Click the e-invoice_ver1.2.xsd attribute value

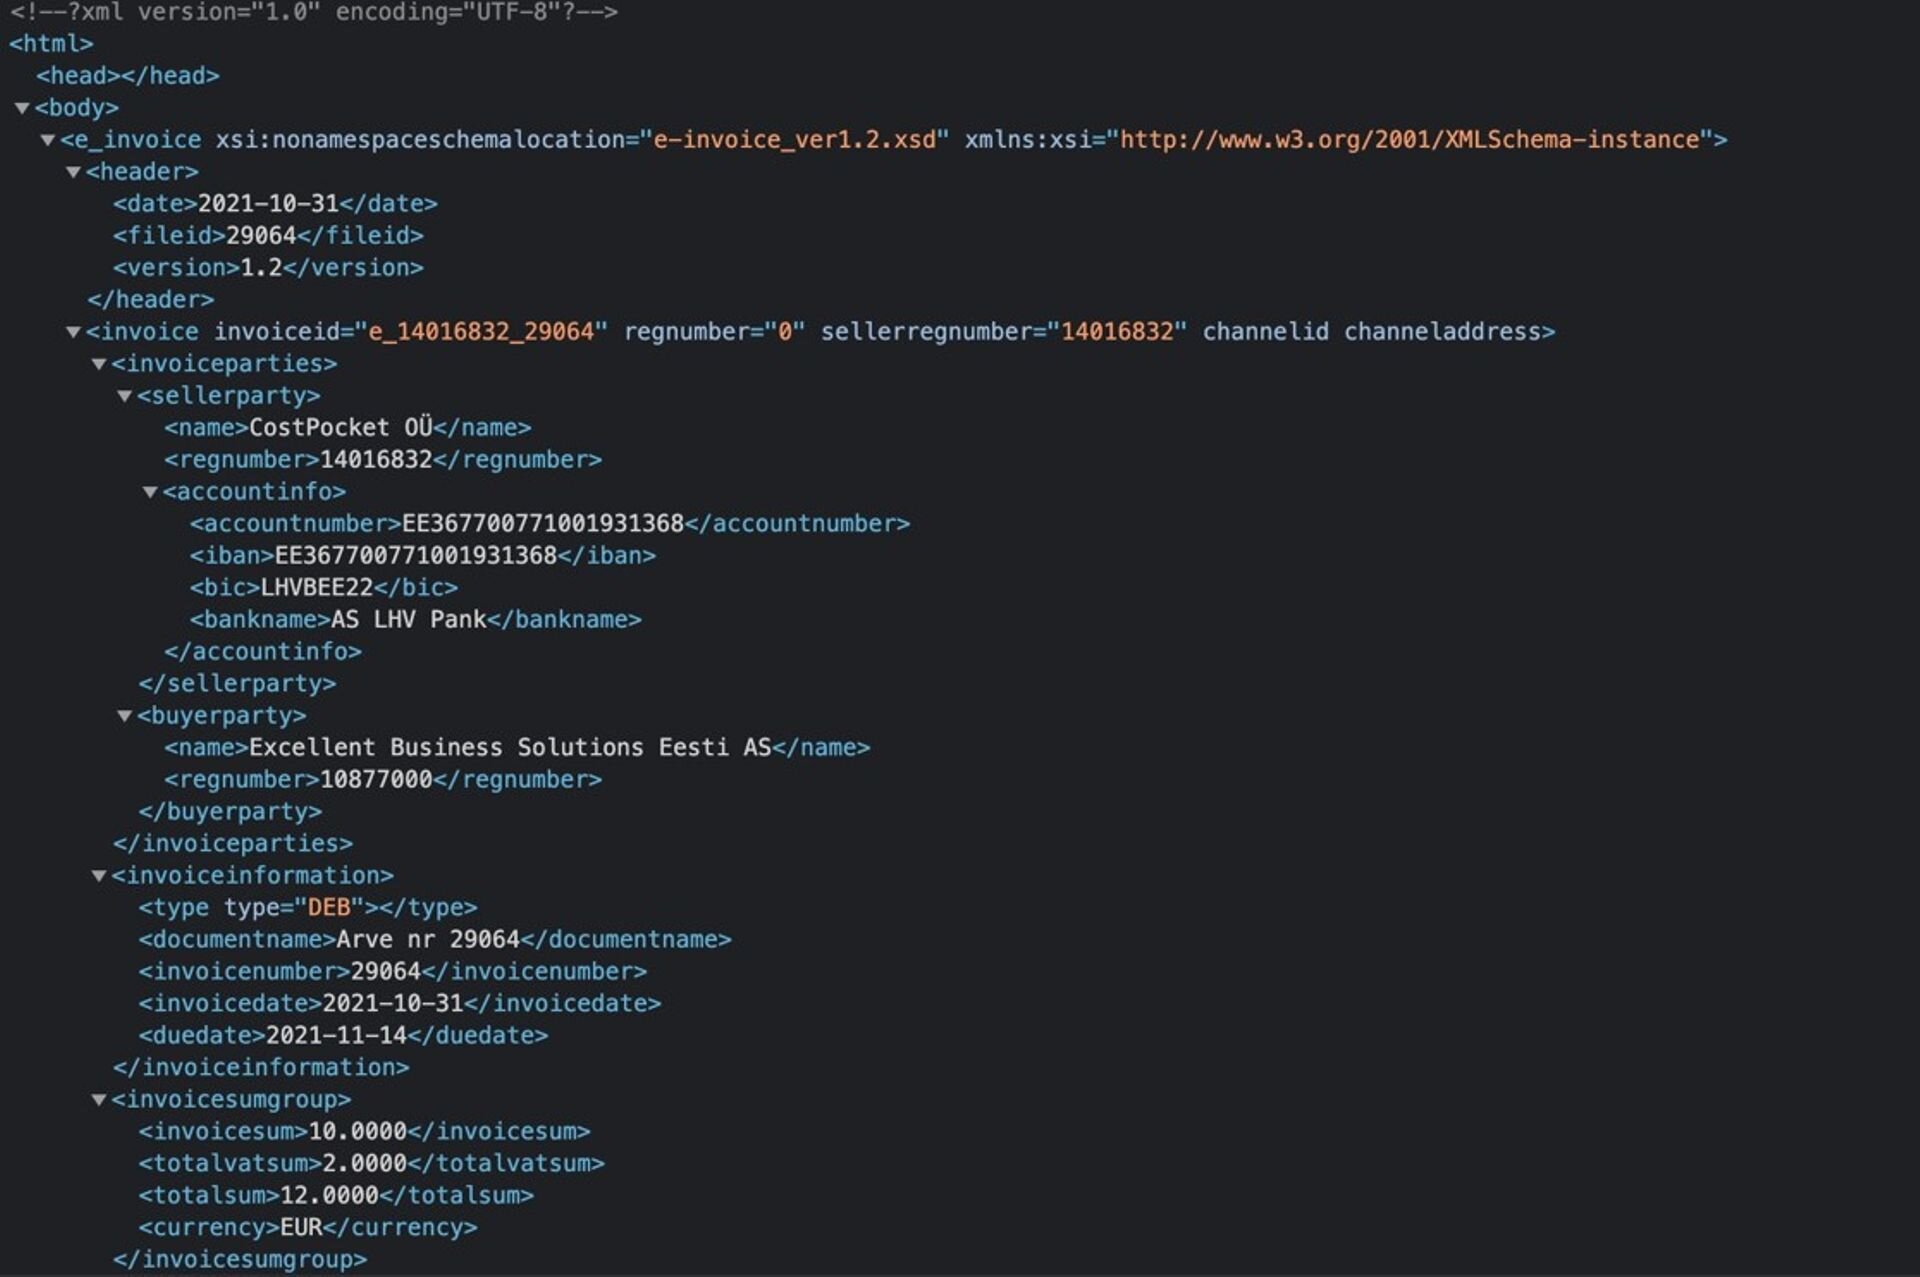point(794,140)
